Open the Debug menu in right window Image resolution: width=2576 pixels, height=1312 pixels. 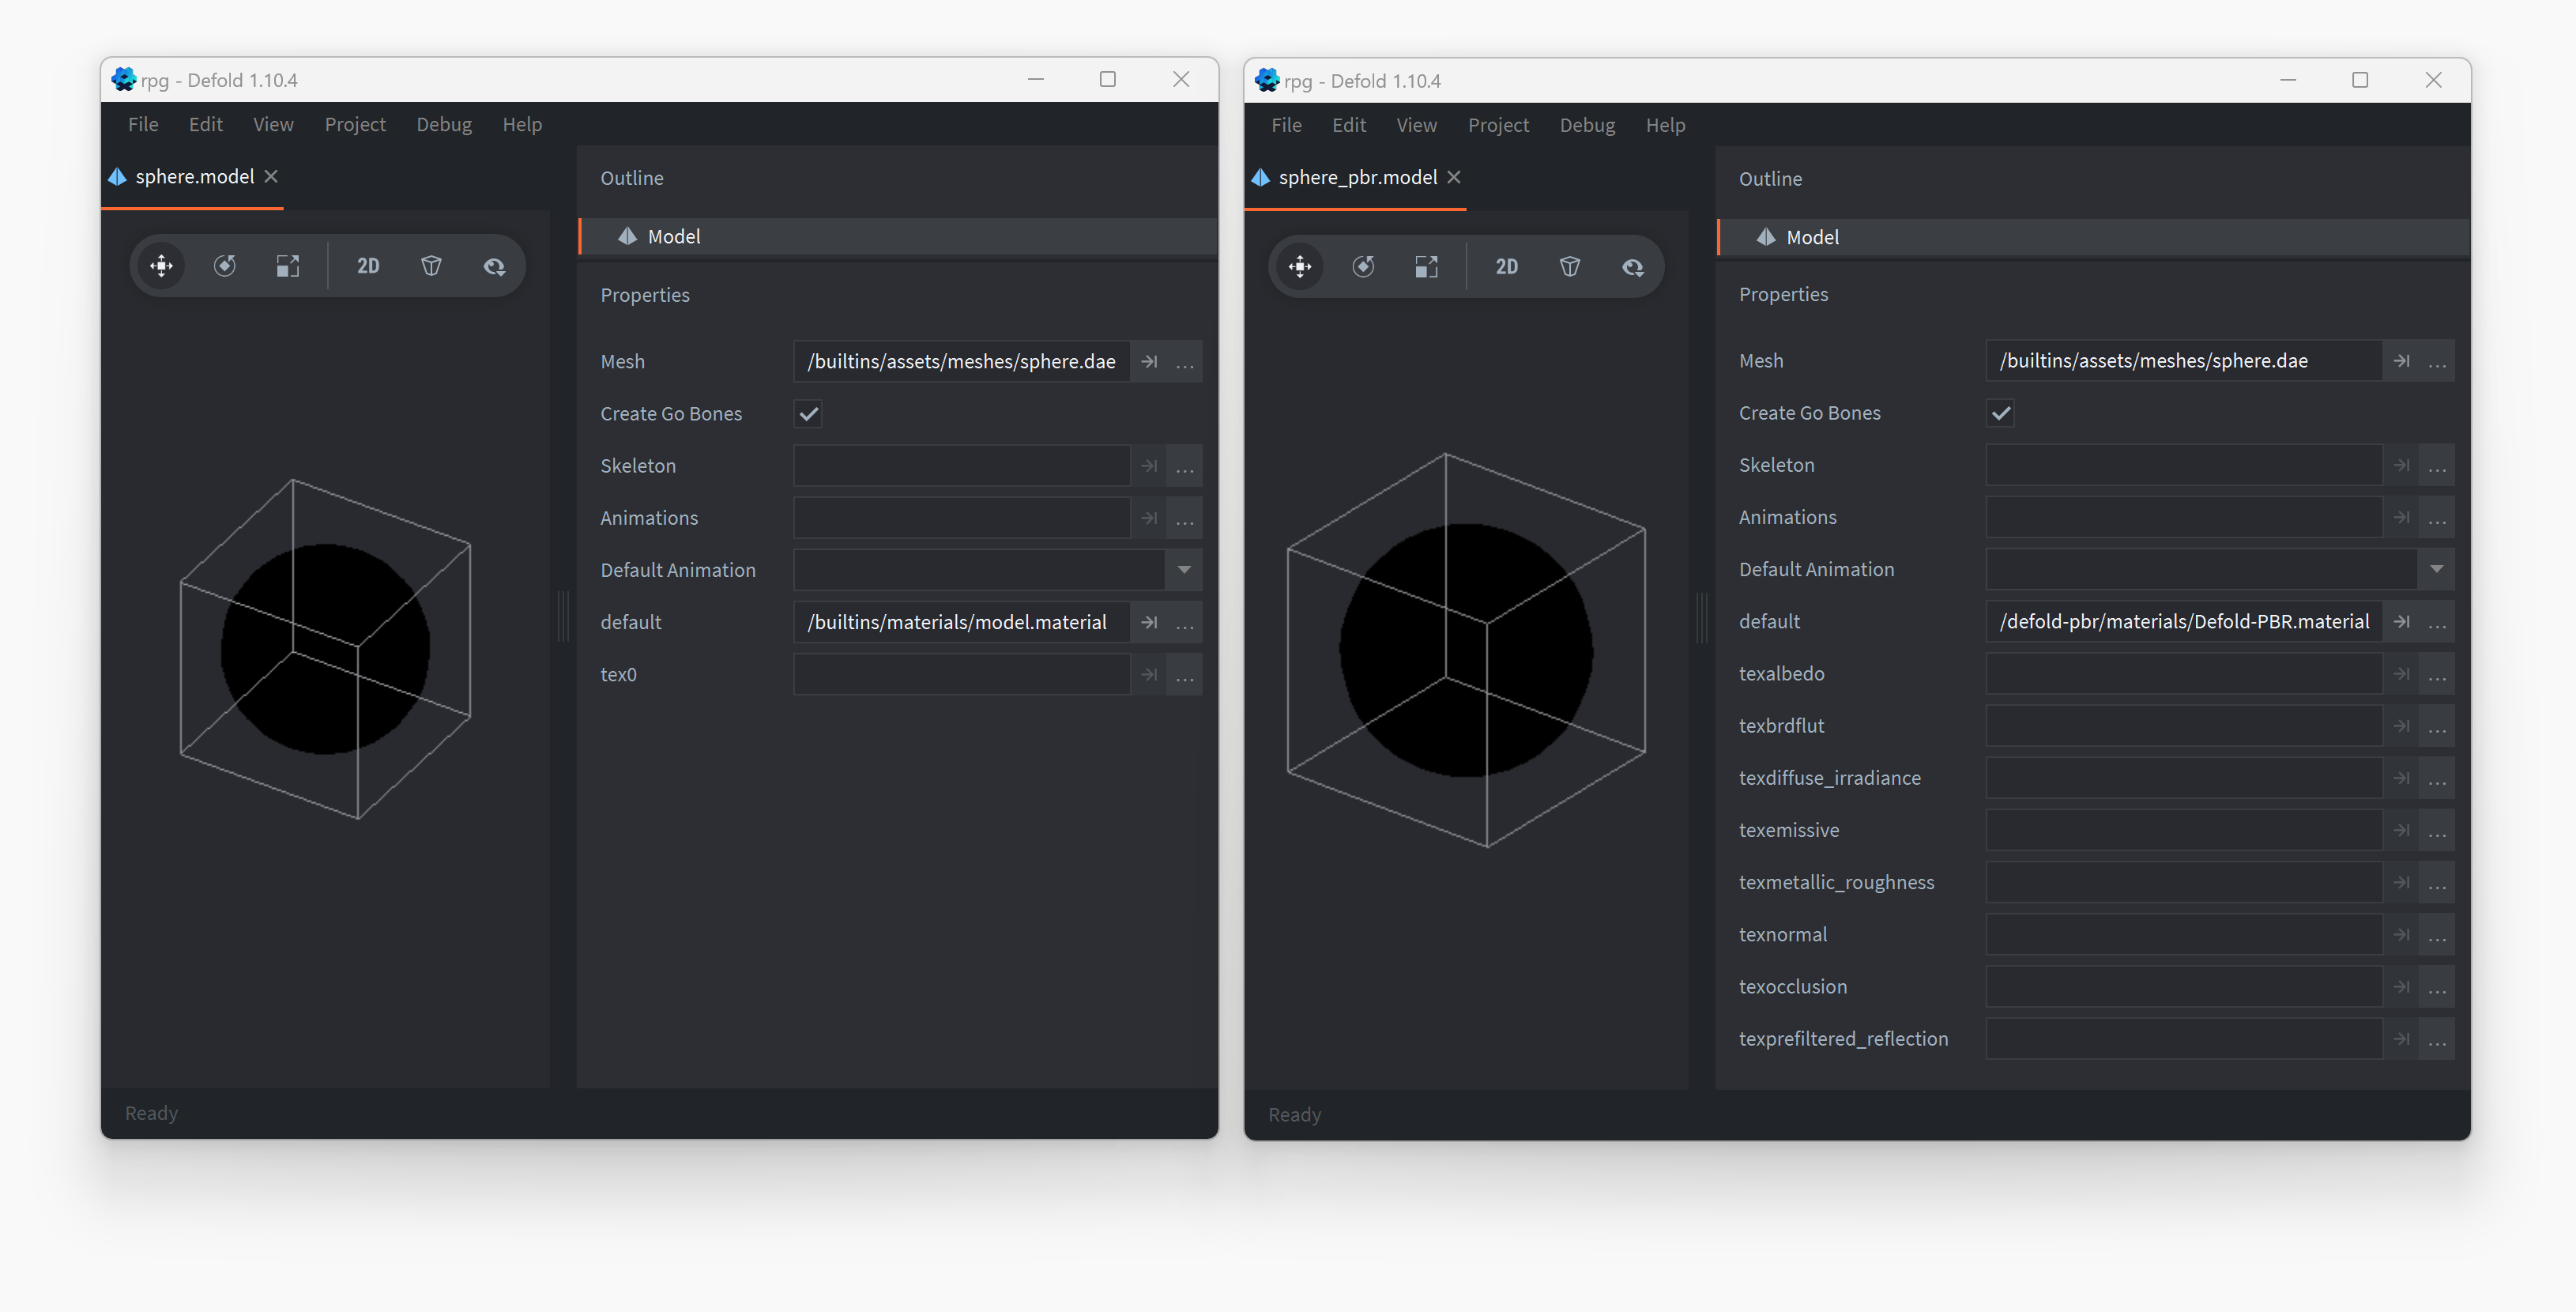[x=1587, y=125]
